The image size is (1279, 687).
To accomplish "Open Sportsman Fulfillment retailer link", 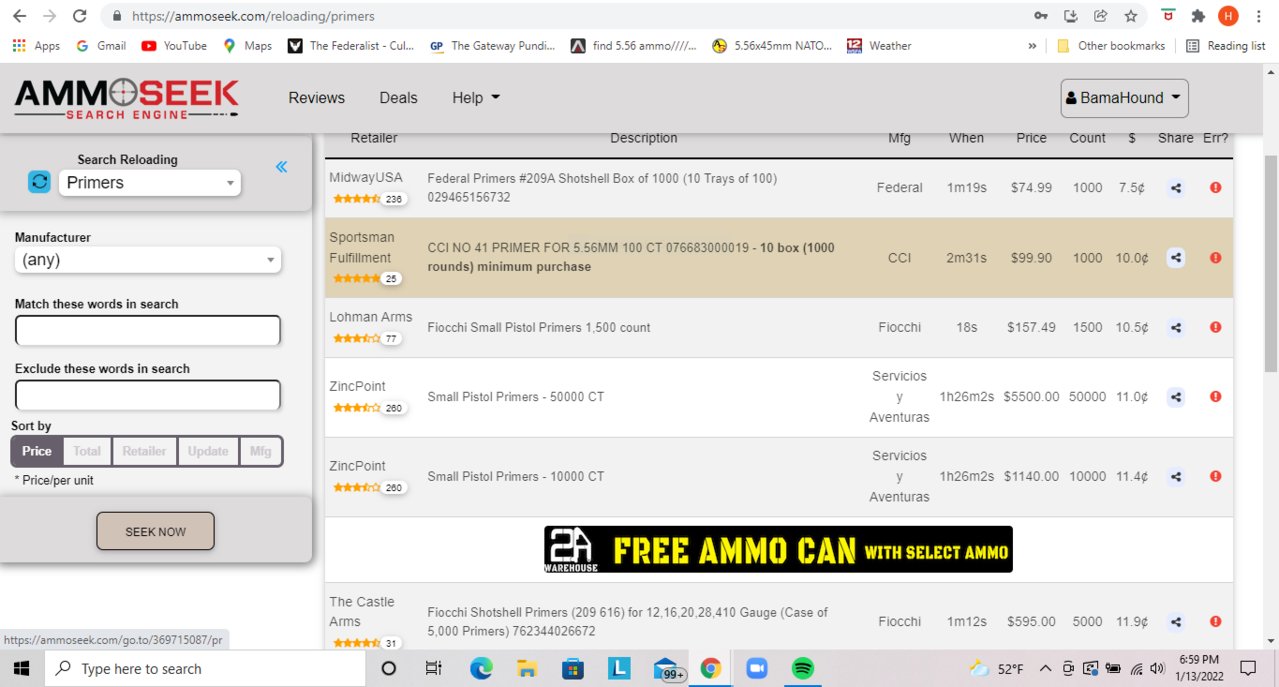I will coord(362,248).
